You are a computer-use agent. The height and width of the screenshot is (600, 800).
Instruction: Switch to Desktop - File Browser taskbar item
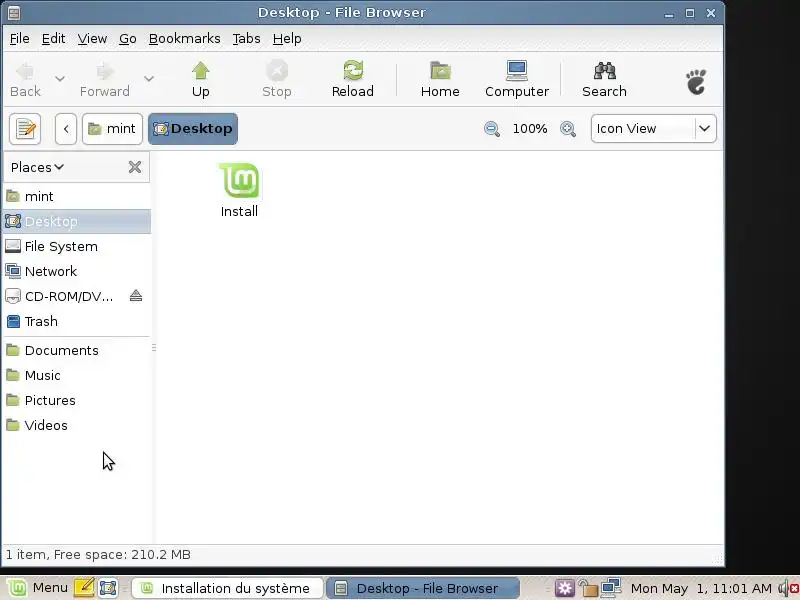coord(422,588)
